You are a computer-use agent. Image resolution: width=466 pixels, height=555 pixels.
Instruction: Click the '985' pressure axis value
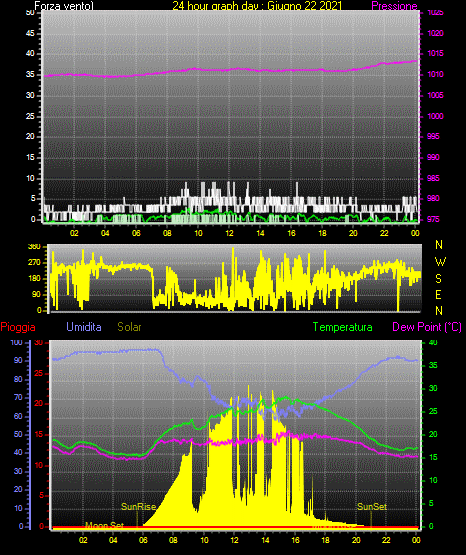[x=433, y=178]
